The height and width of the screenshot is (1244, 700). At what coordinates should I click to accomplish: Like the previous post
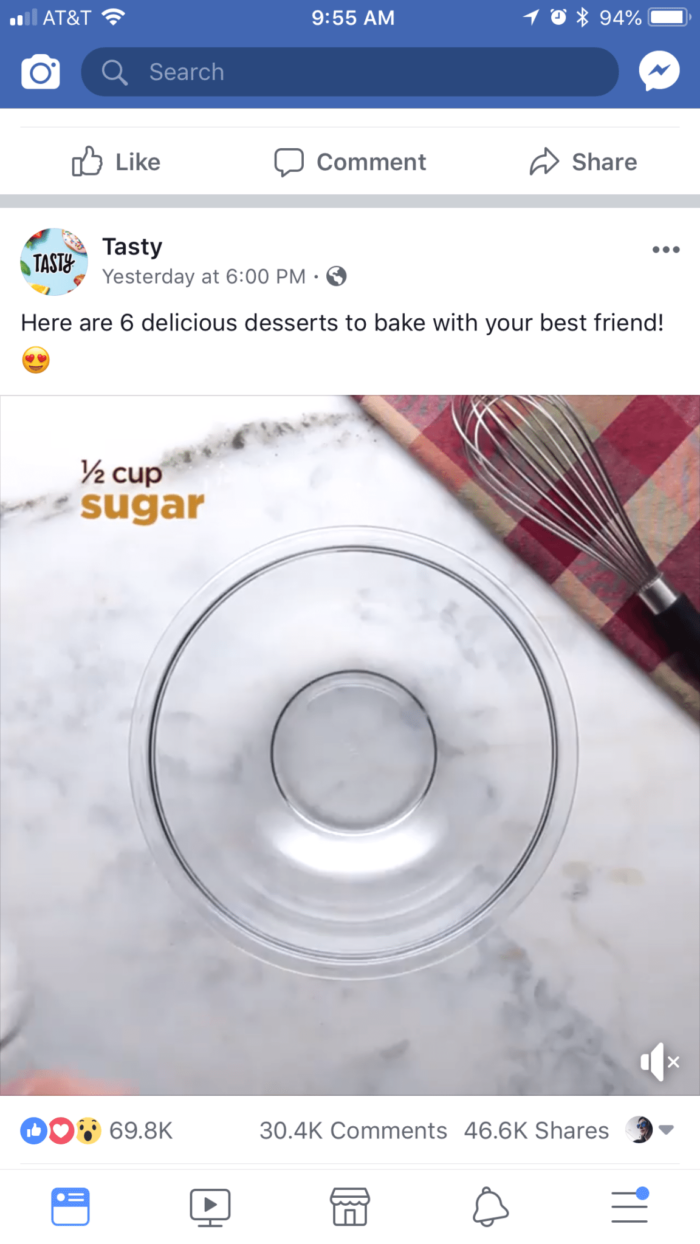116,162
